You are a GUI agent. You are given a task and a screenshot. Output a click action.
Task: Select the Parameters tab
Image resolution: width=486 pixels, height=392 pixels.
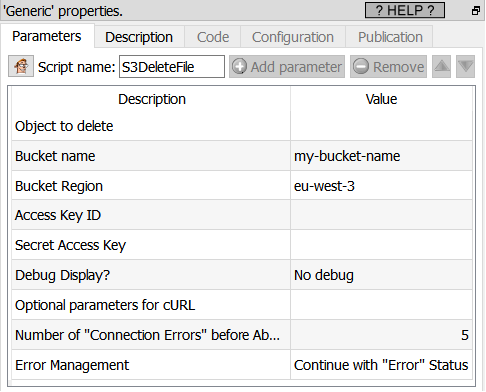[47, 36]
